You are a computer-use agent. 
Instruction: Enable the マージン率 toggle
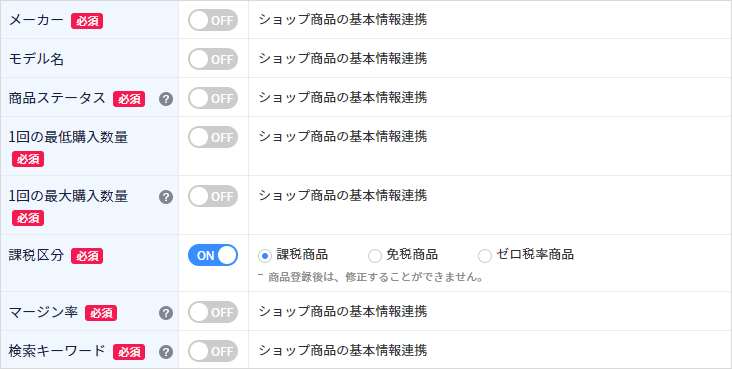[x=213, y=312]
